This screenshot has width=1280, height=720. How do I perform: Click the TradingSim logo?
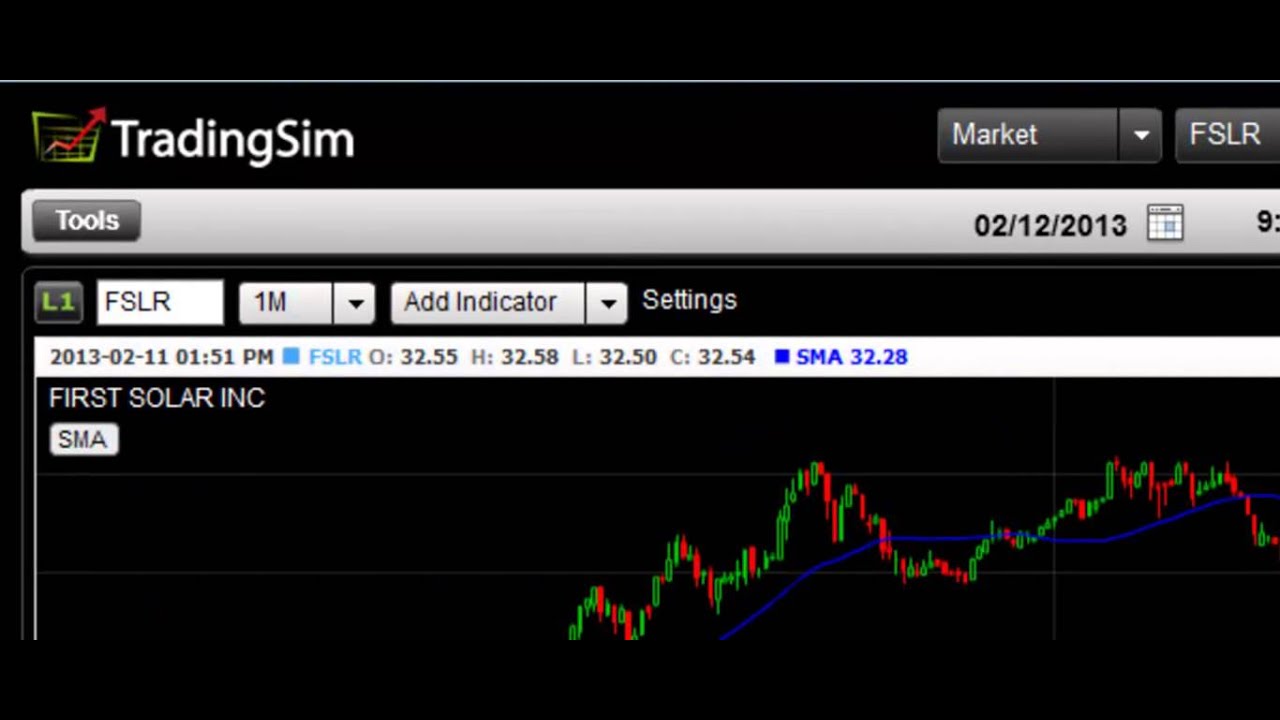[x=193, y=137]
